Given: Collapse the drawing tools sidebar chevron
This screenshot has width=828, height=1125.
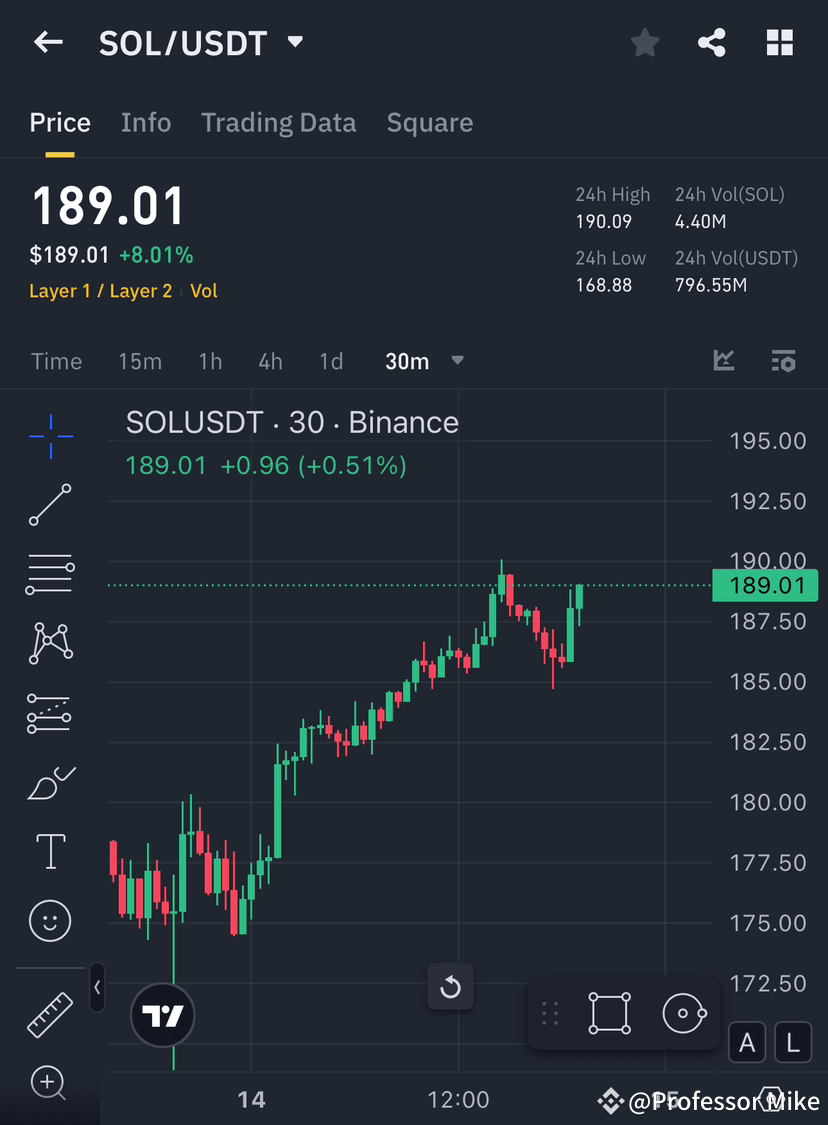Looking at the screenshot, I should click(97, 987).
